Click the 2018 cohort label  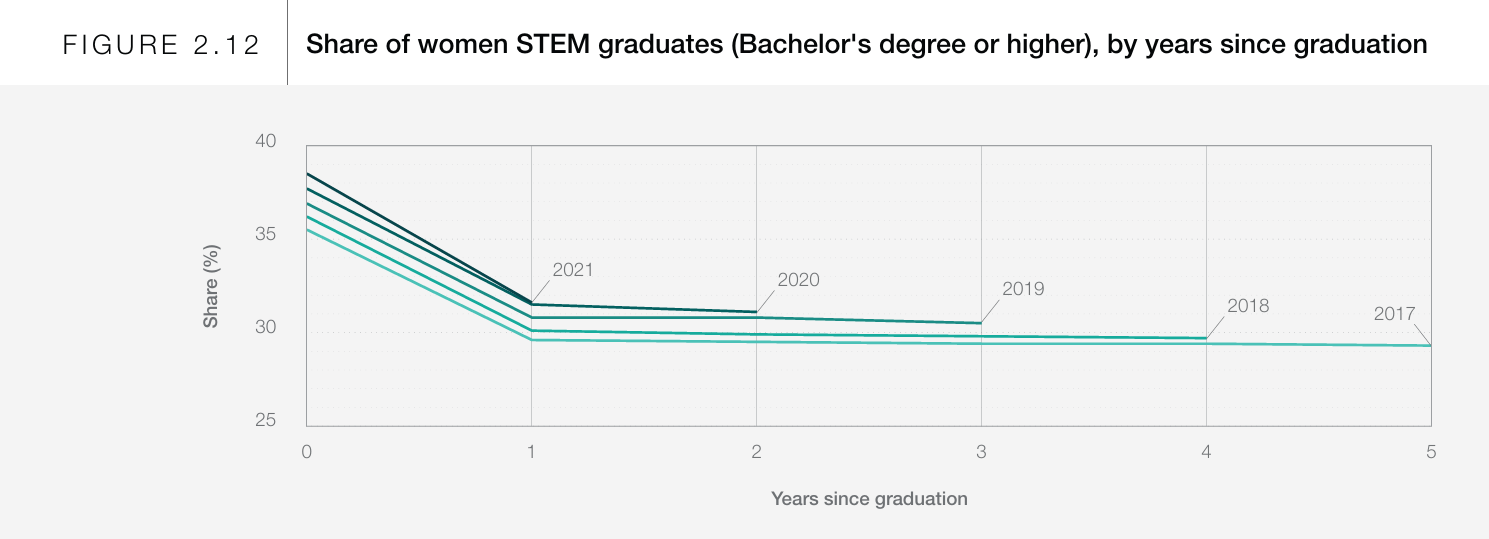click(x=1247, y=306)
